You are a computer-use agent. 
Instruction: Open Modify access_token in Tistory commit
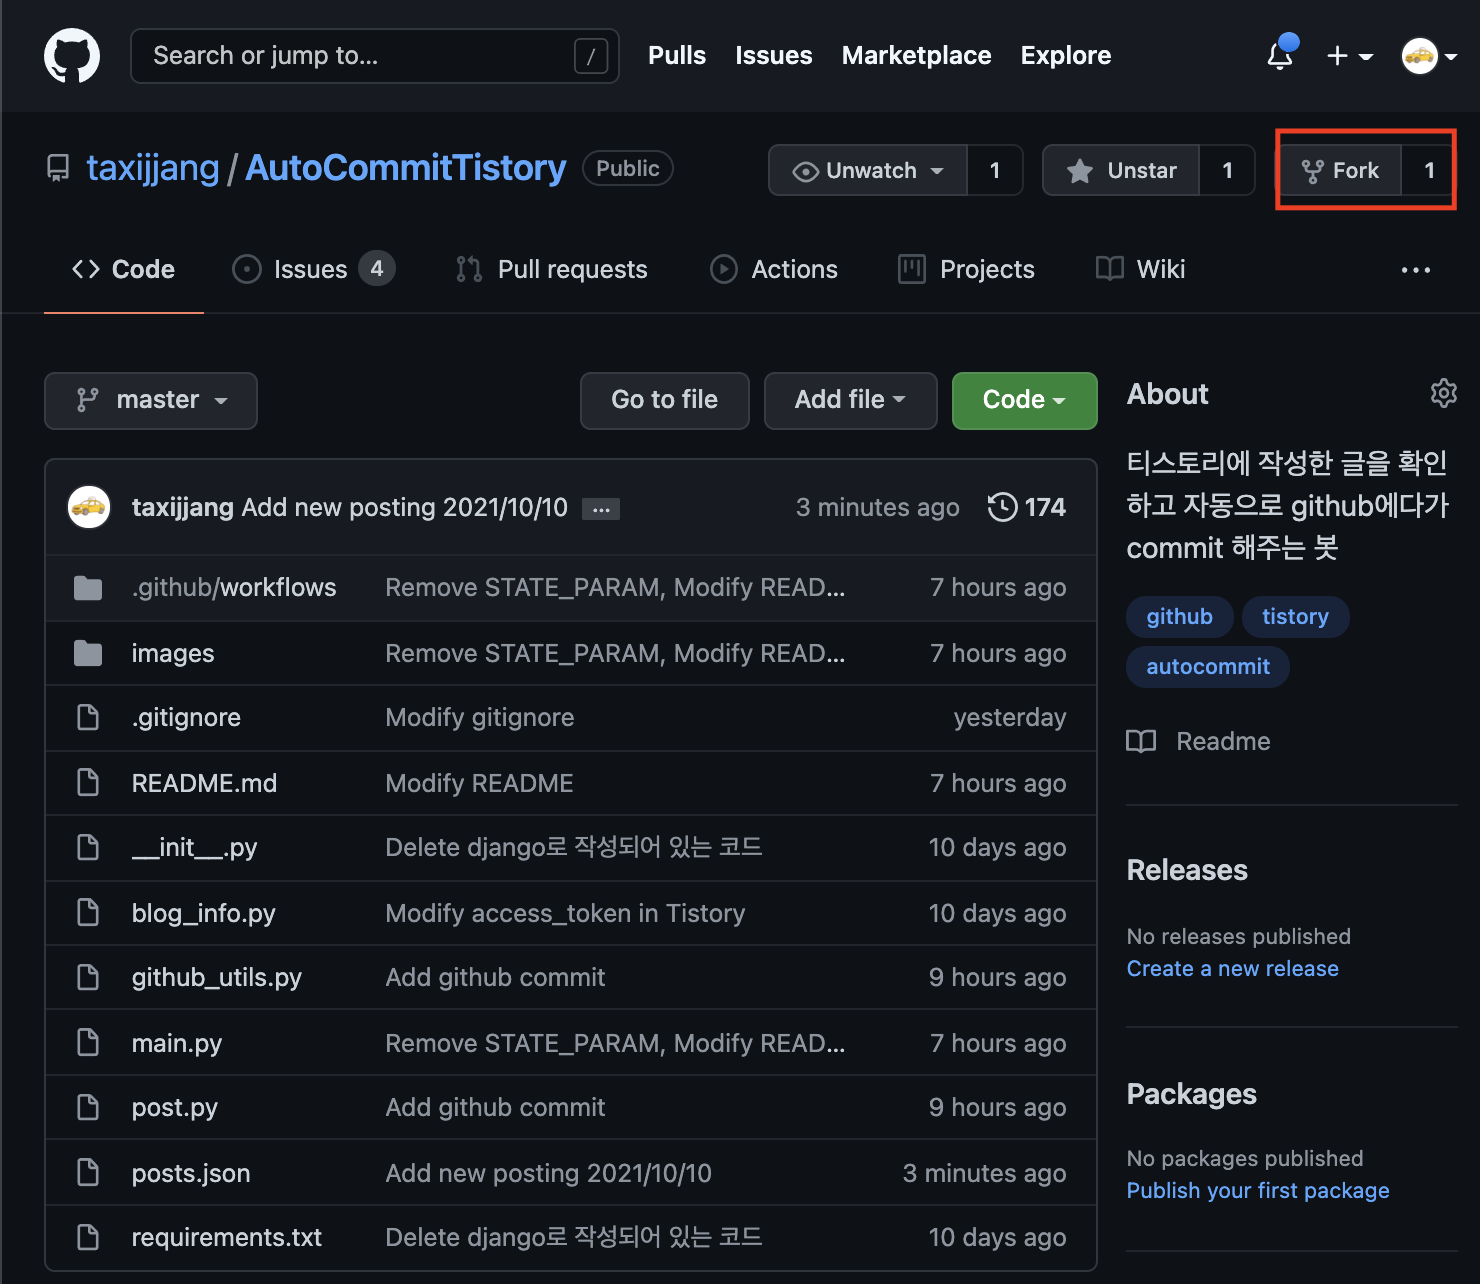[566, 913]
